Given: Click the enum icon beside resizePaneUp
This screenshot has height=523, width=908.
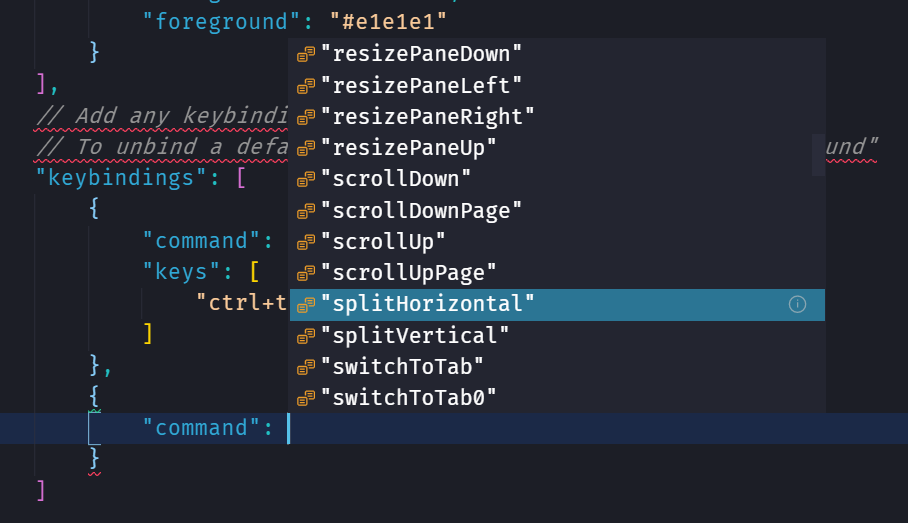Looking at the screenshot, I should click(x=307, y=148).
